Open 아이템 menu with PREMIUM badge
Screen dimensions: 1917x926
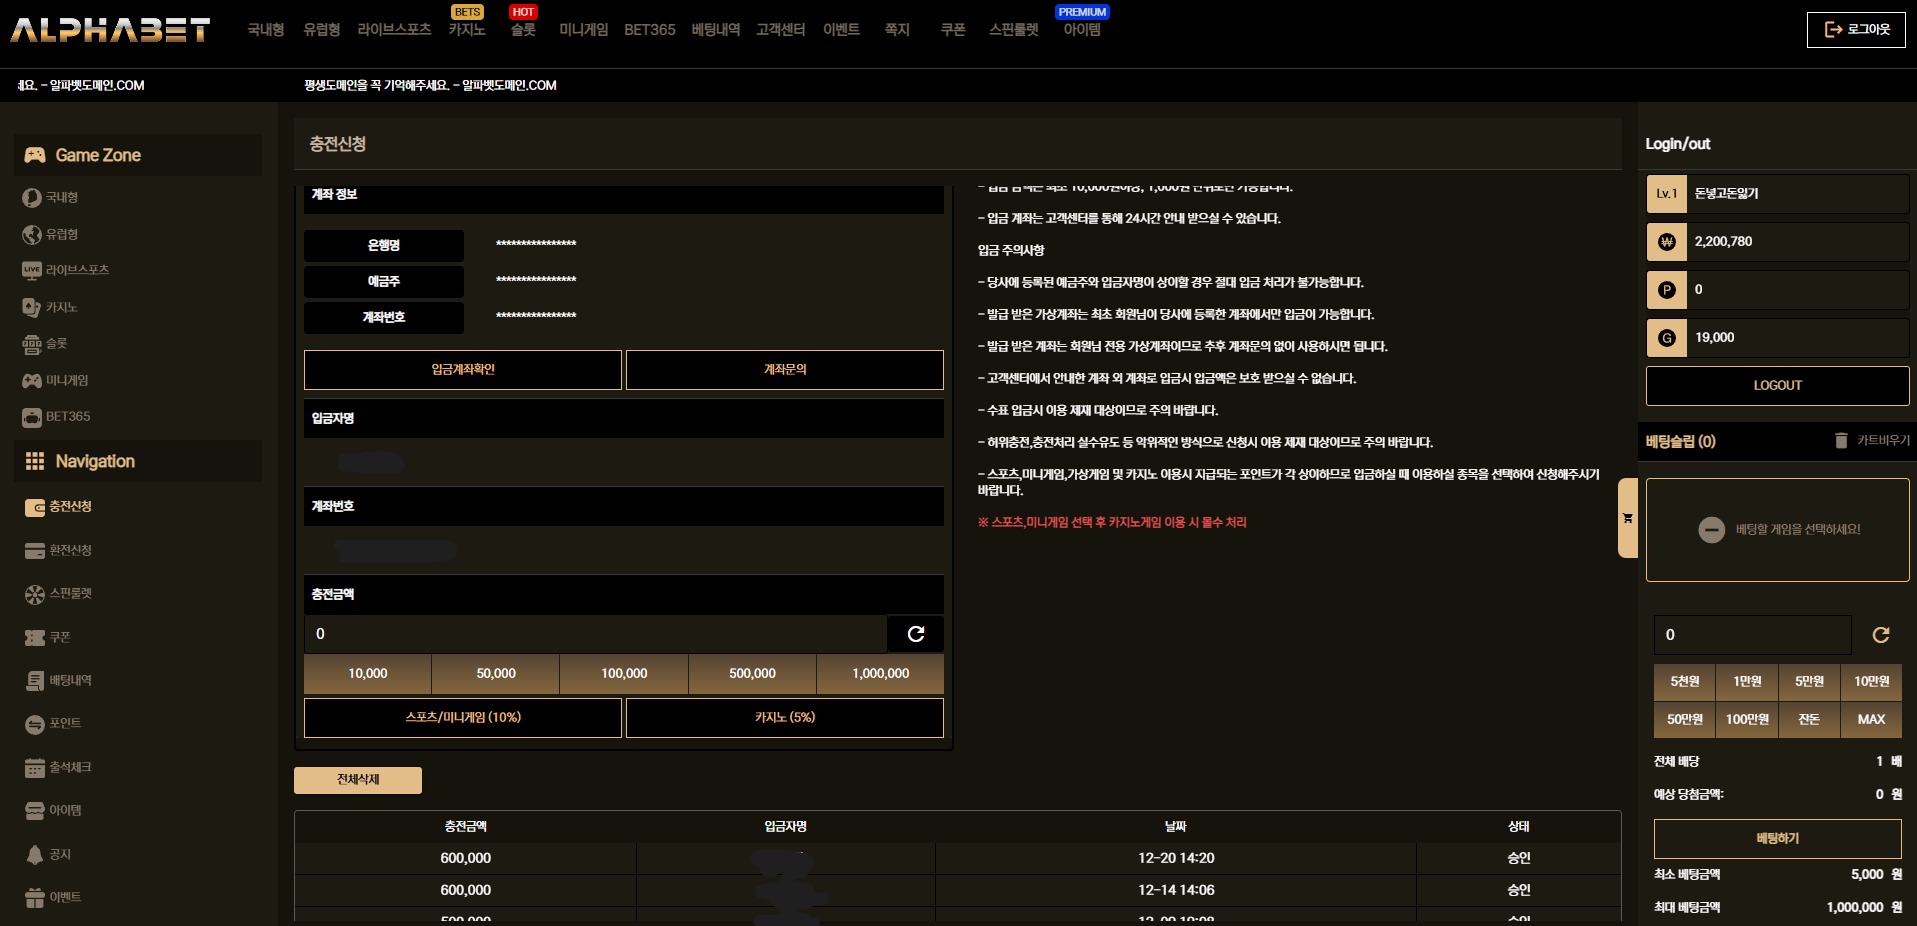[1081, 30]
